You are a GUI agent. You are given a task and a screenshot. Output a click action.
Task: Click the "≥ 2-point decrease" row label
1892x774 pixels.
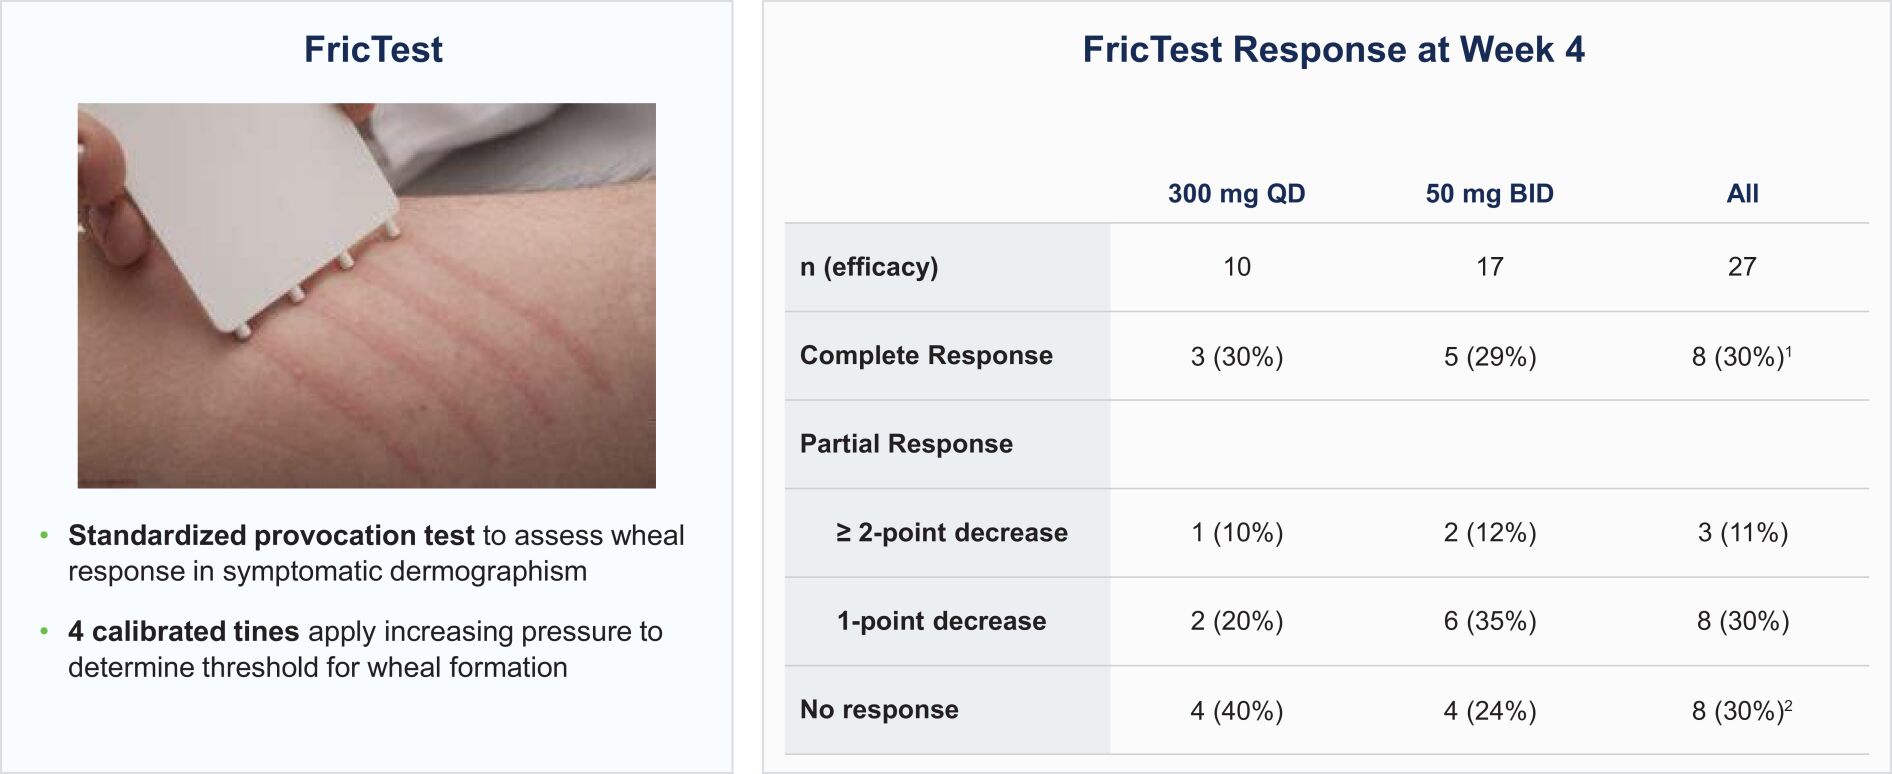tap(952, 533)
